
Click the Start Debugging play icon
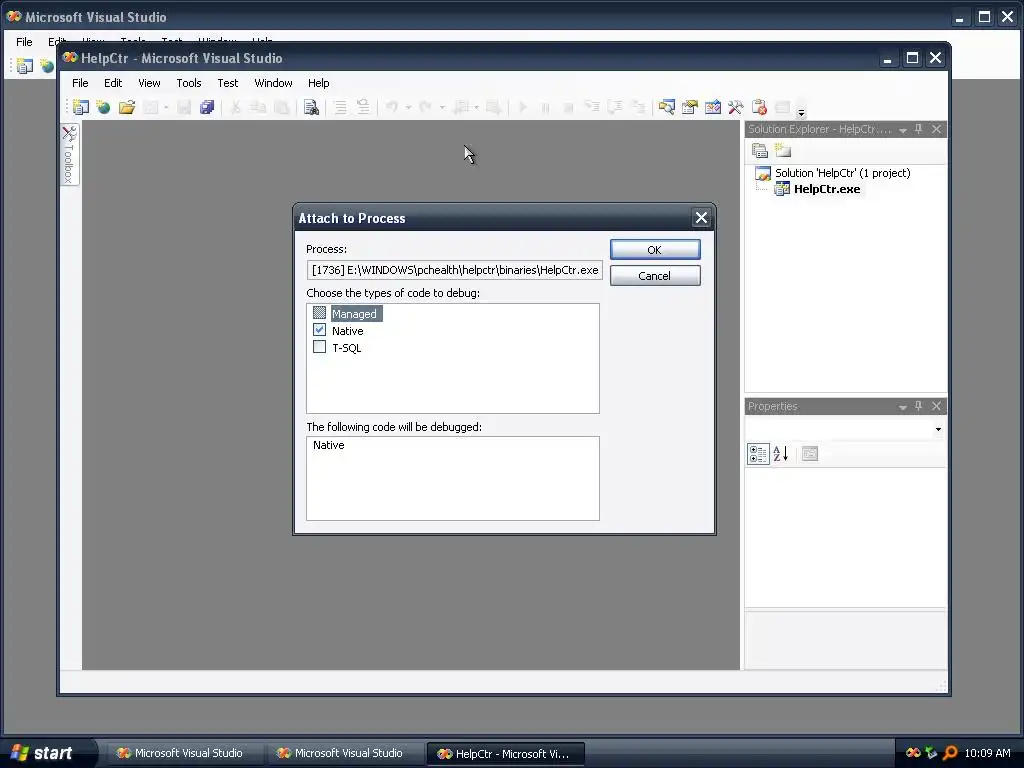[x=522, y=107]
